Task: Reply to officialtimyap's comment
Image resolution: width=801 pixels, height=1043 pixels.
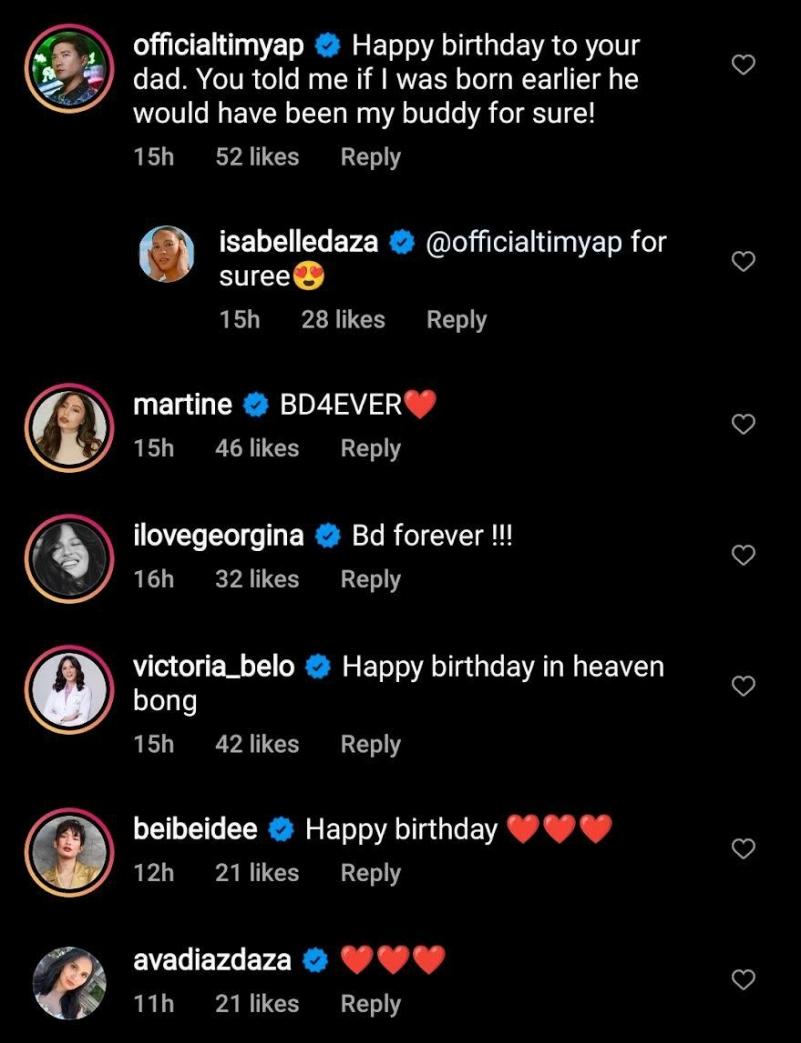Action: 370,157
